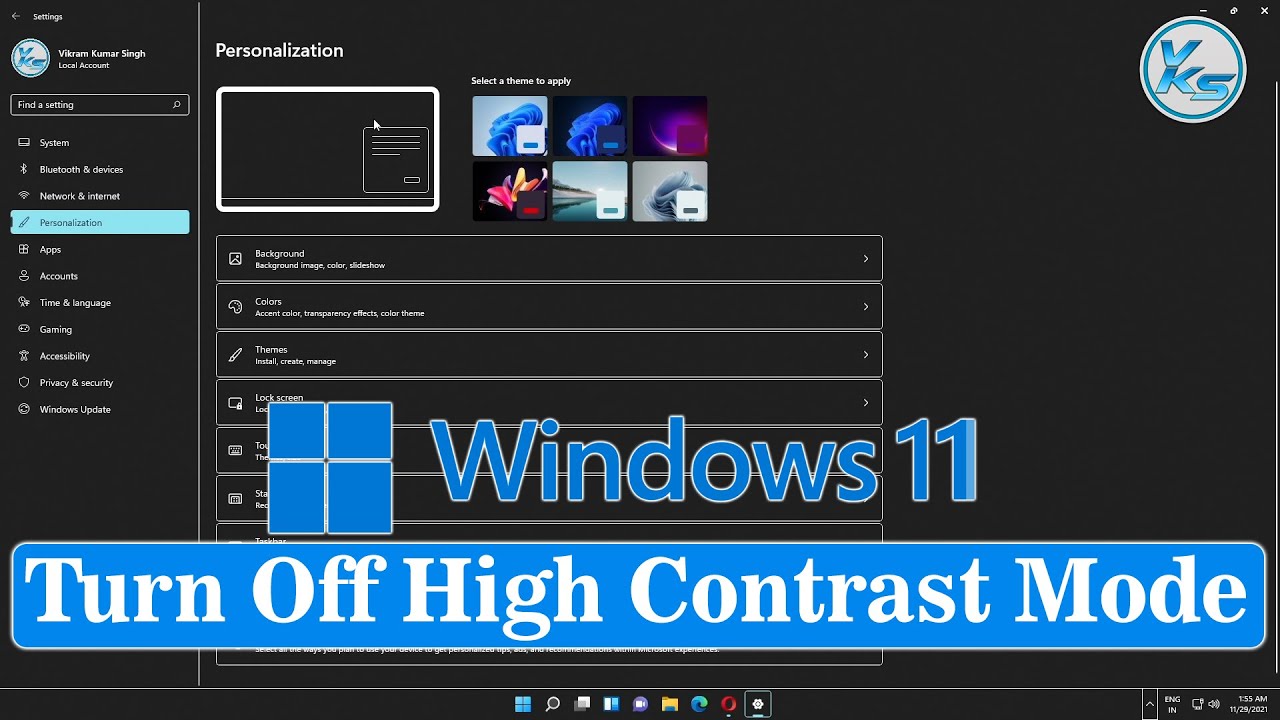Open System settings in sidebar

click(100, 143)
